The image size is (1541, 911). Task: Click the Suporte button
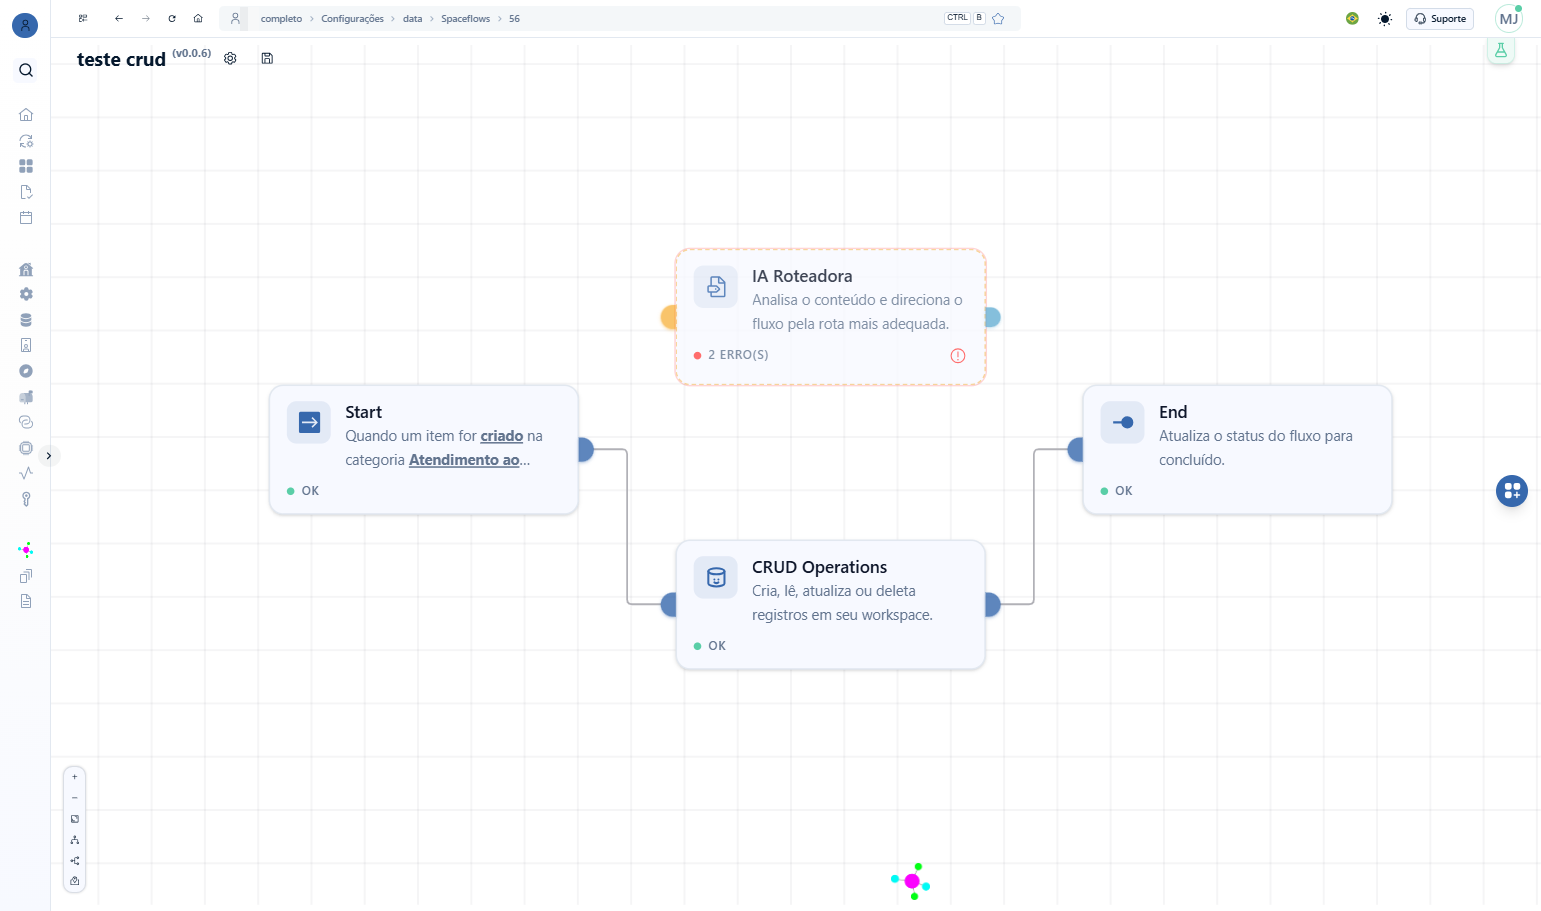pyautogui.click(x=1440, y=18)
